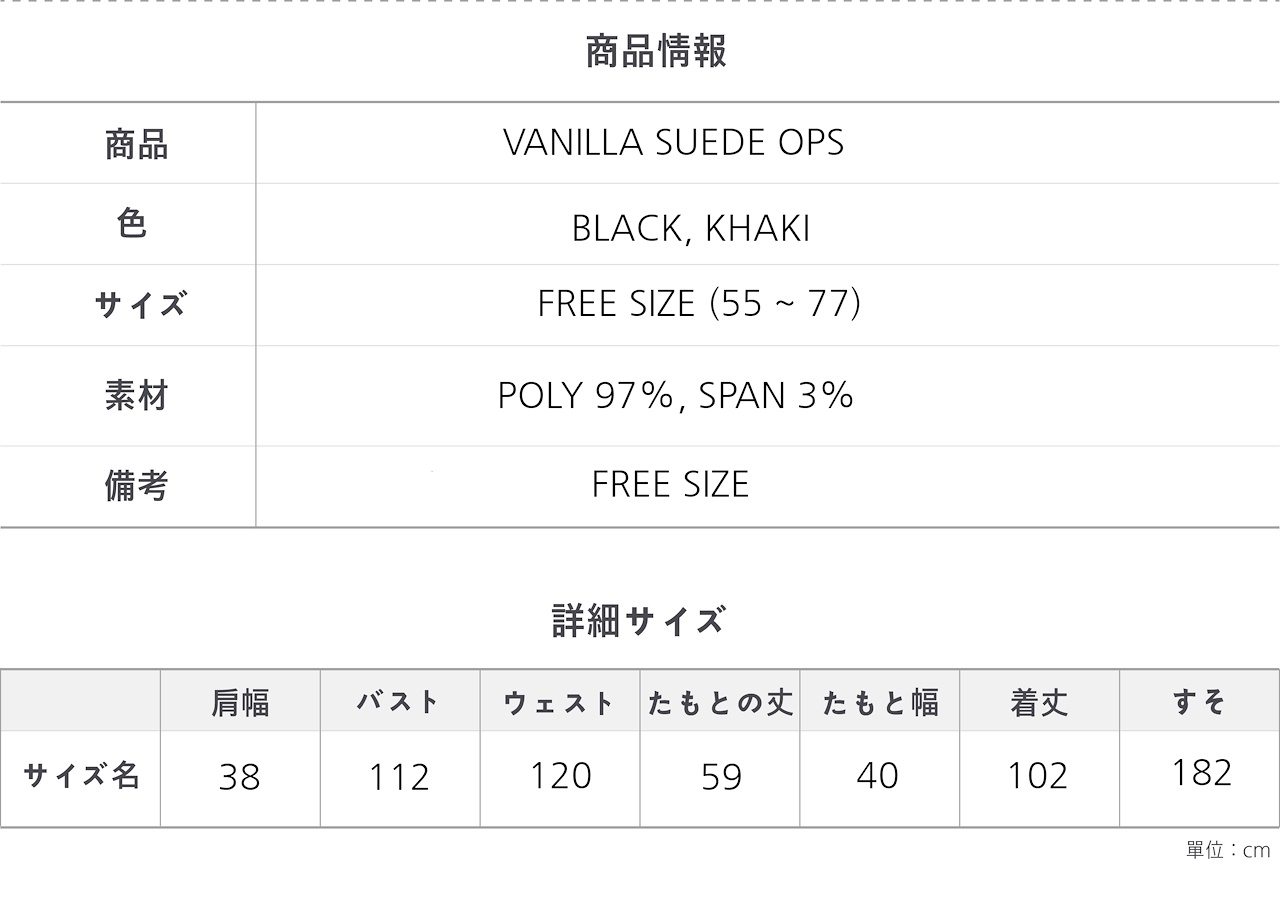Select the VANILLA SUEDE OPS product name
Viewport: 1280px width, 902px height.
coord(674,143)
